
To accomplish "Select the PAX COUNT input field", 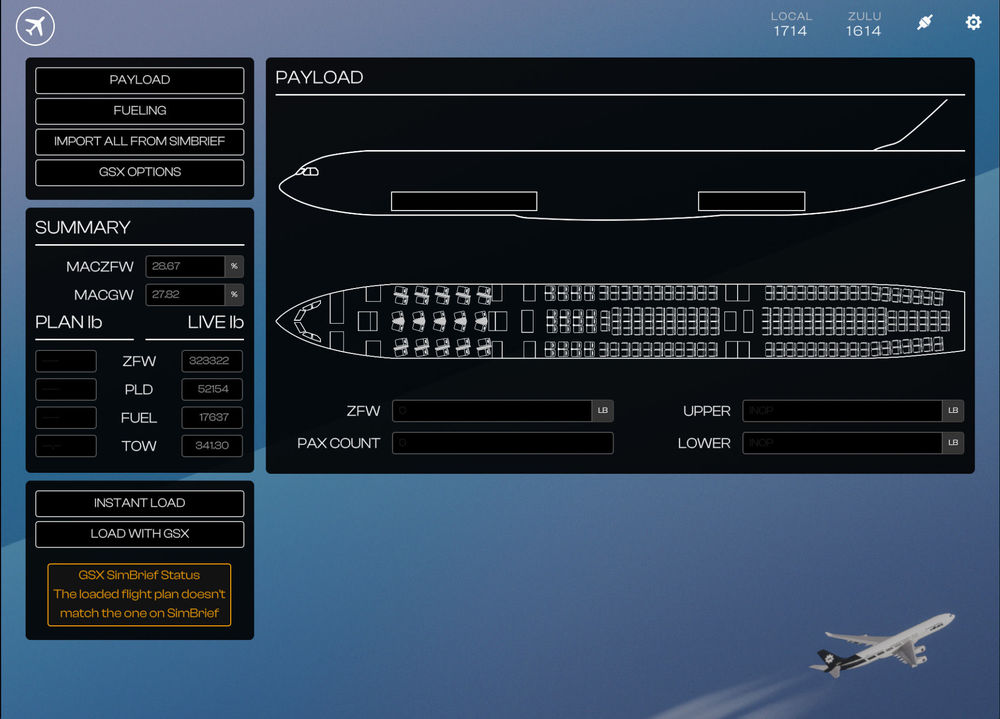I will point(502,443).
